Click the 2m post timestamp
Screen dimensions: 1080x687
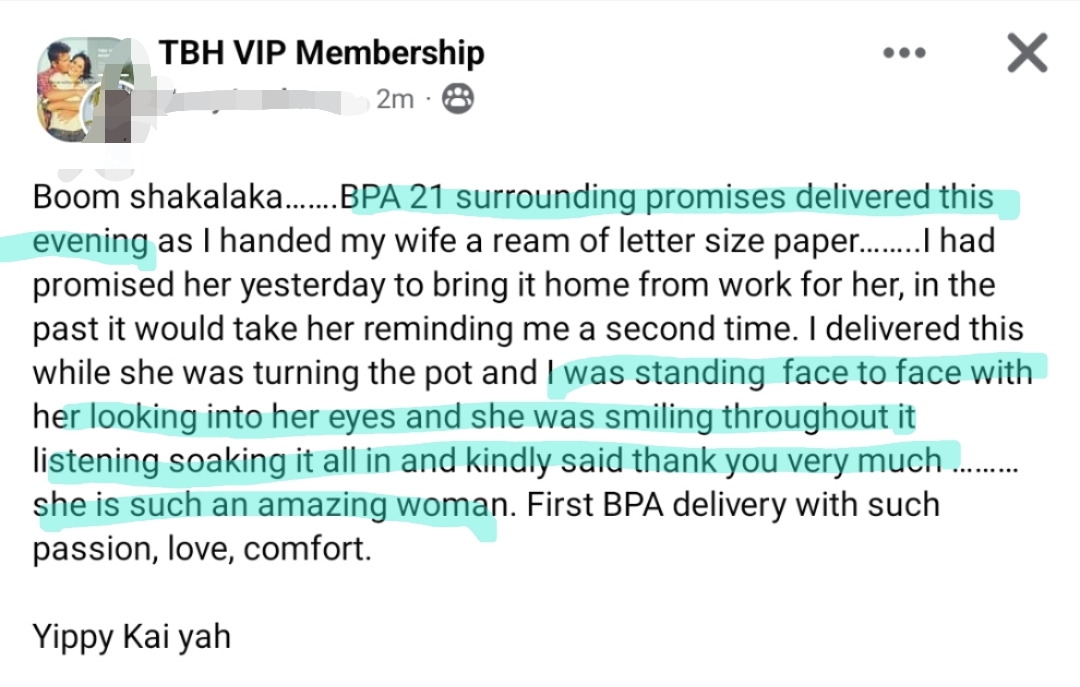click(394, 99)
